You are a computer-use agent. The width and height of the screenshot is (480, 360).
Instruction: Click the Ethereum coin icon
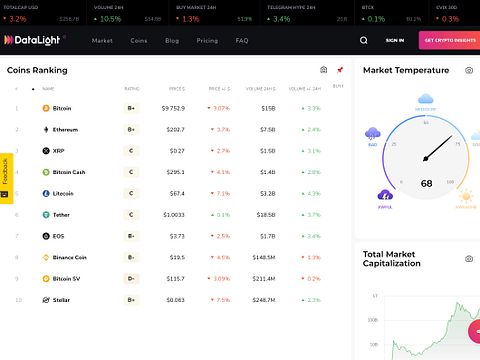46,130
